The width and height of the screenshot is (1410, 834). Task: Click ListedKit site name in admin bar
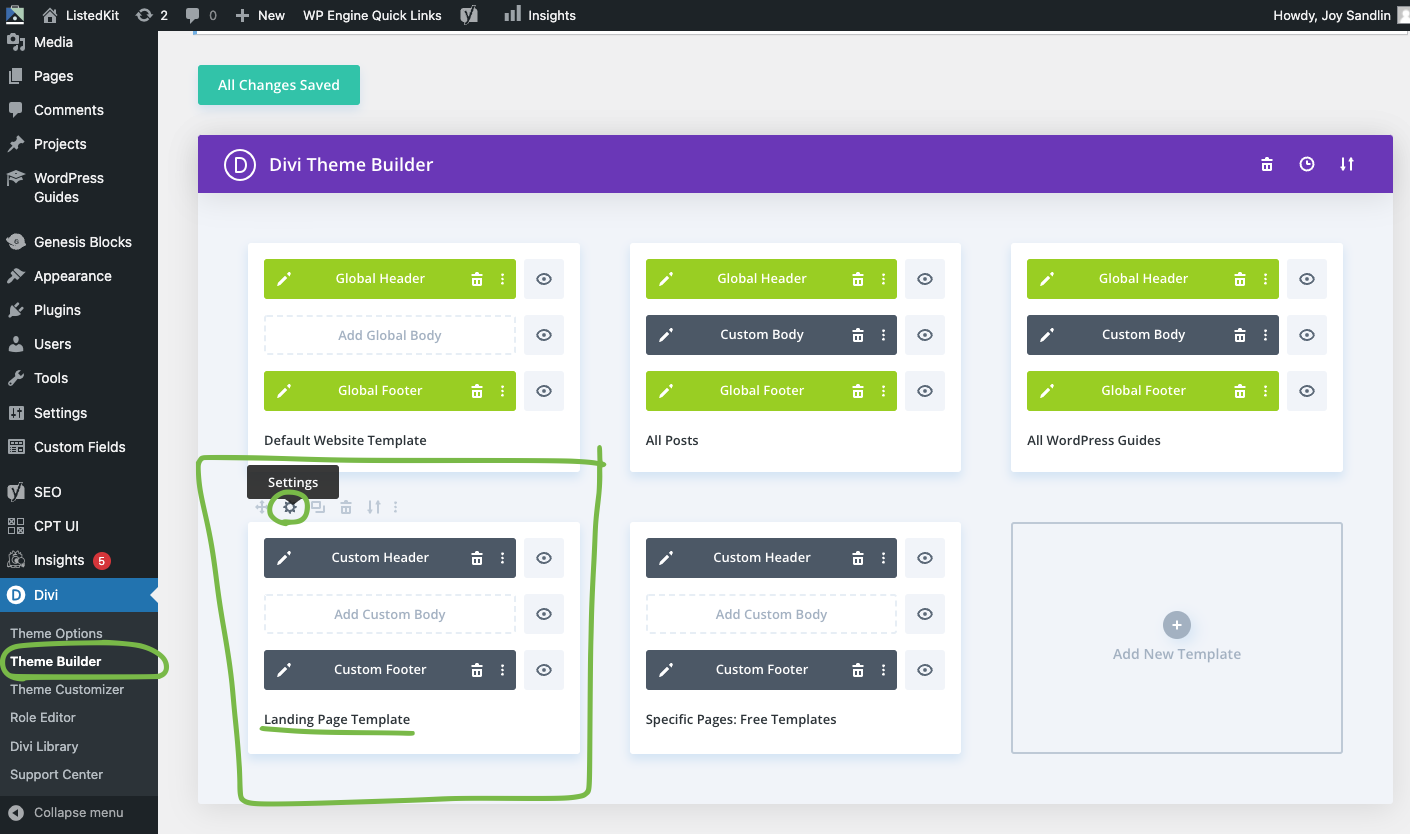pos(81,15)
